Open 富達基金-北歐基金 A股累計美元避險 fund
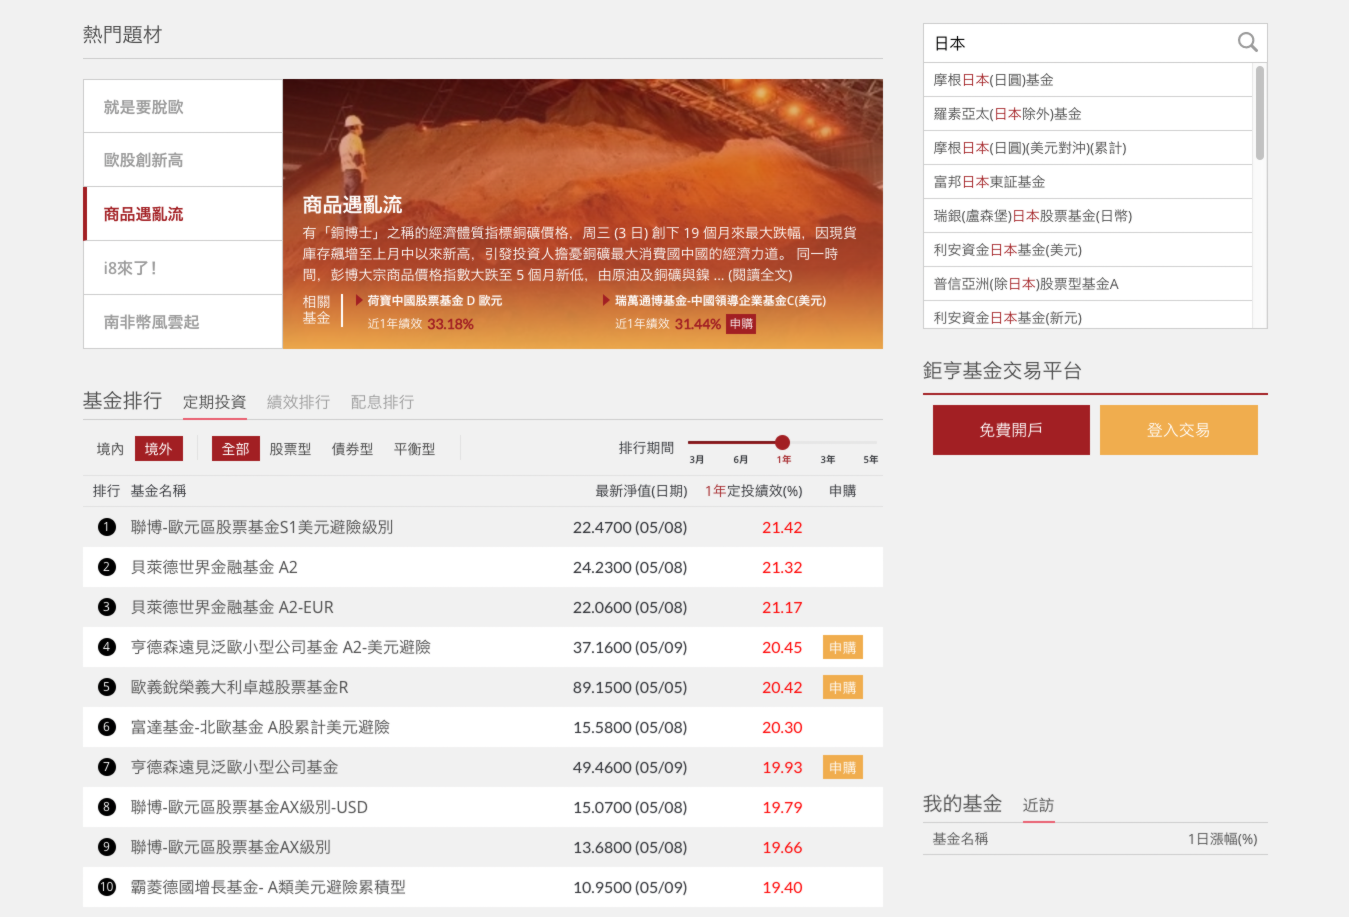Image resolution: width=1349 pixels, height=917 pixels. click(x=260, y=727)
